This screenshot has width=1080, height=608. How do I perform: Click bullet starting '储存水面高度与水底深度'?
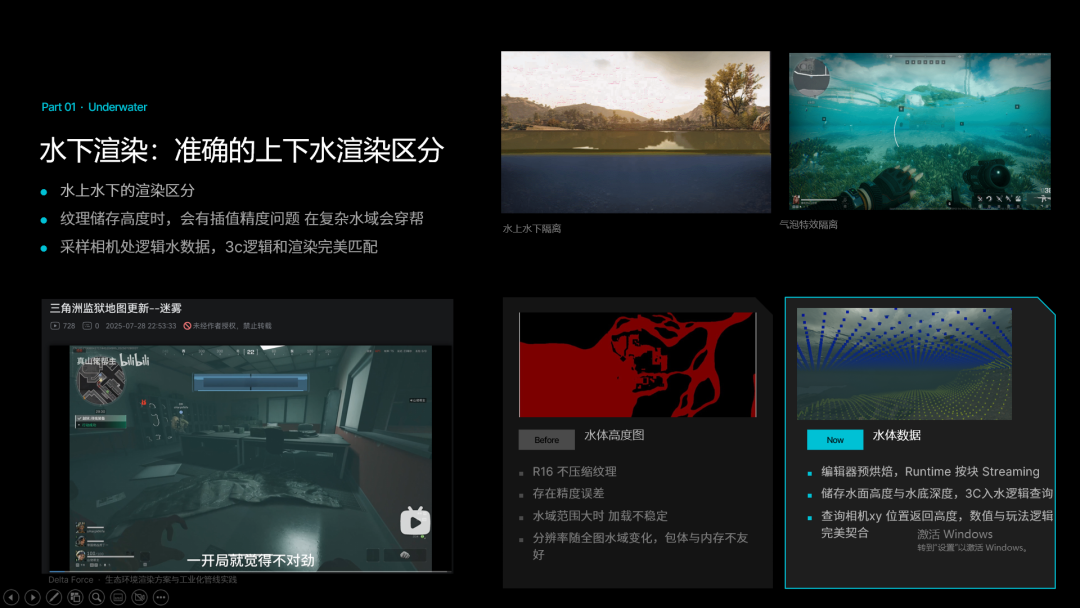937,494
